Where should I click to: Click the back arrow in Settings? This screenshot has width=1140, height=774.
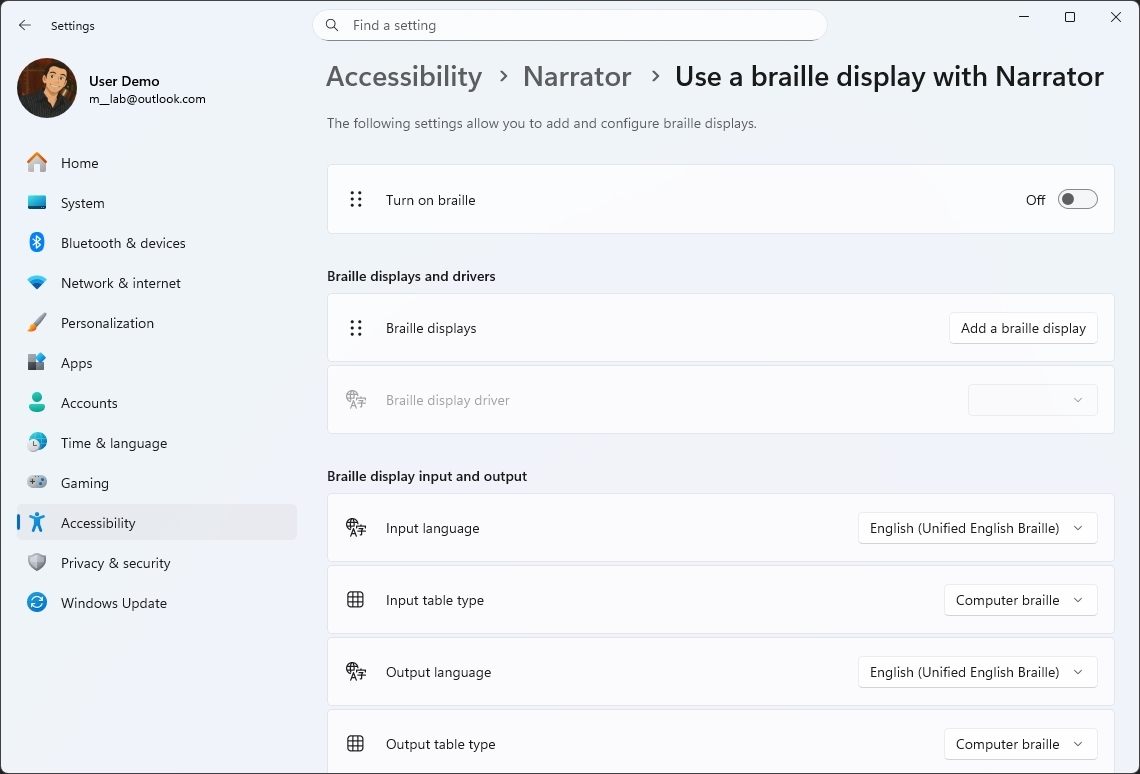click(25, 26)
